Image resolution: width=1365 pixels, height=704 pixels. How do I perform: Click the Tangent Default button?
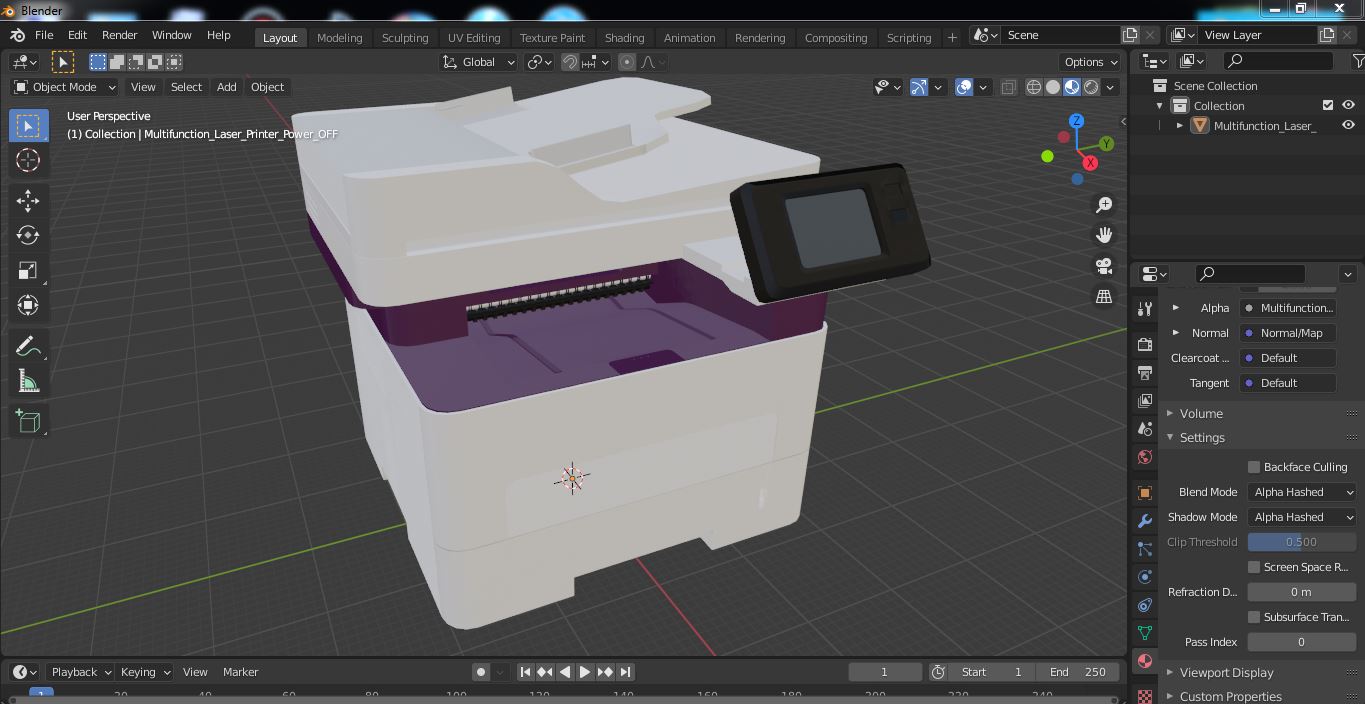click(x=1288, y=383)
